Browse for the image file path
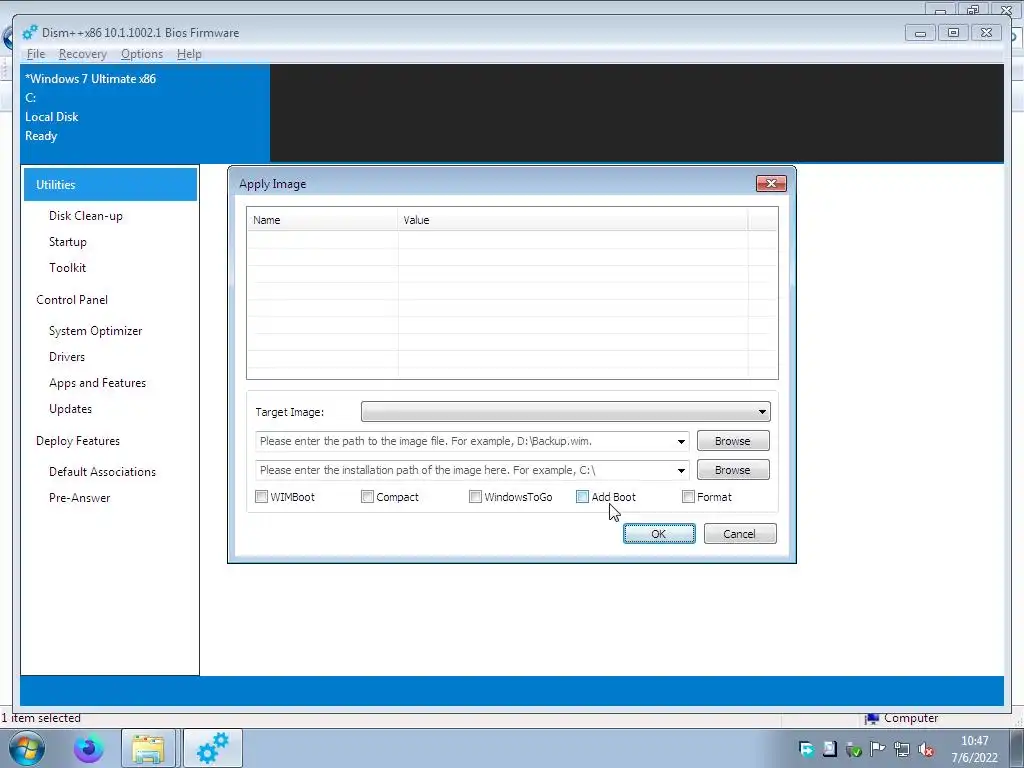The image size is (1024, 768). [x=733, y=441]
